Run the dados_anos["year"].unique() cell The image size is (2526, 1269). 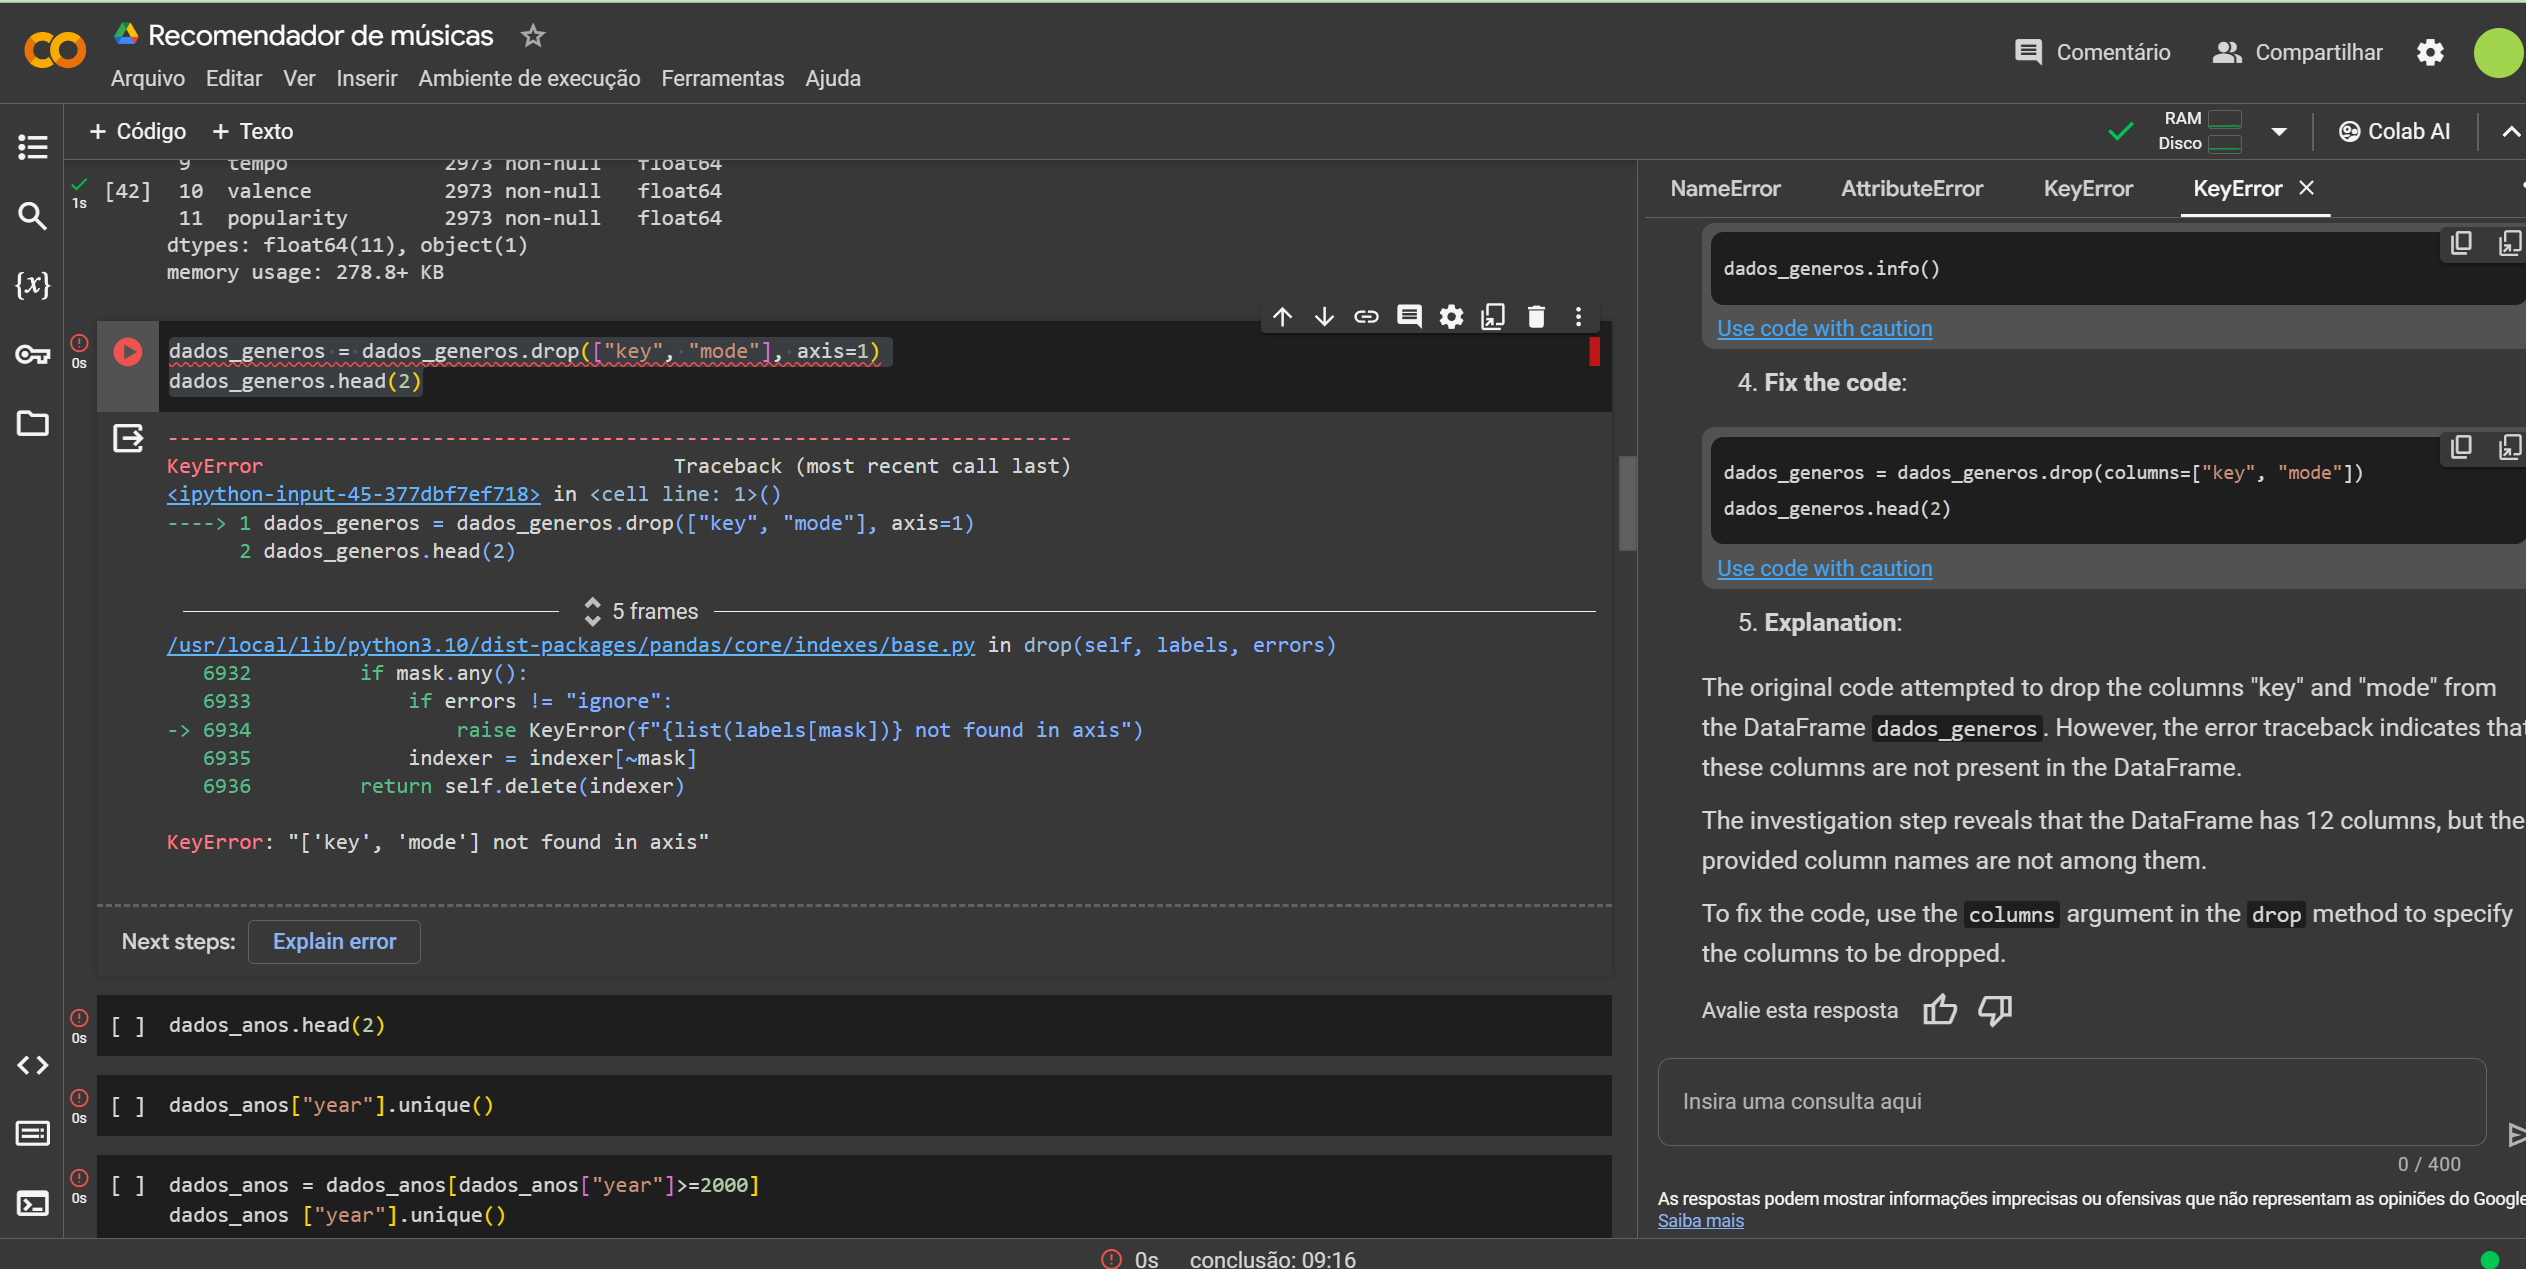(128, 1106)
